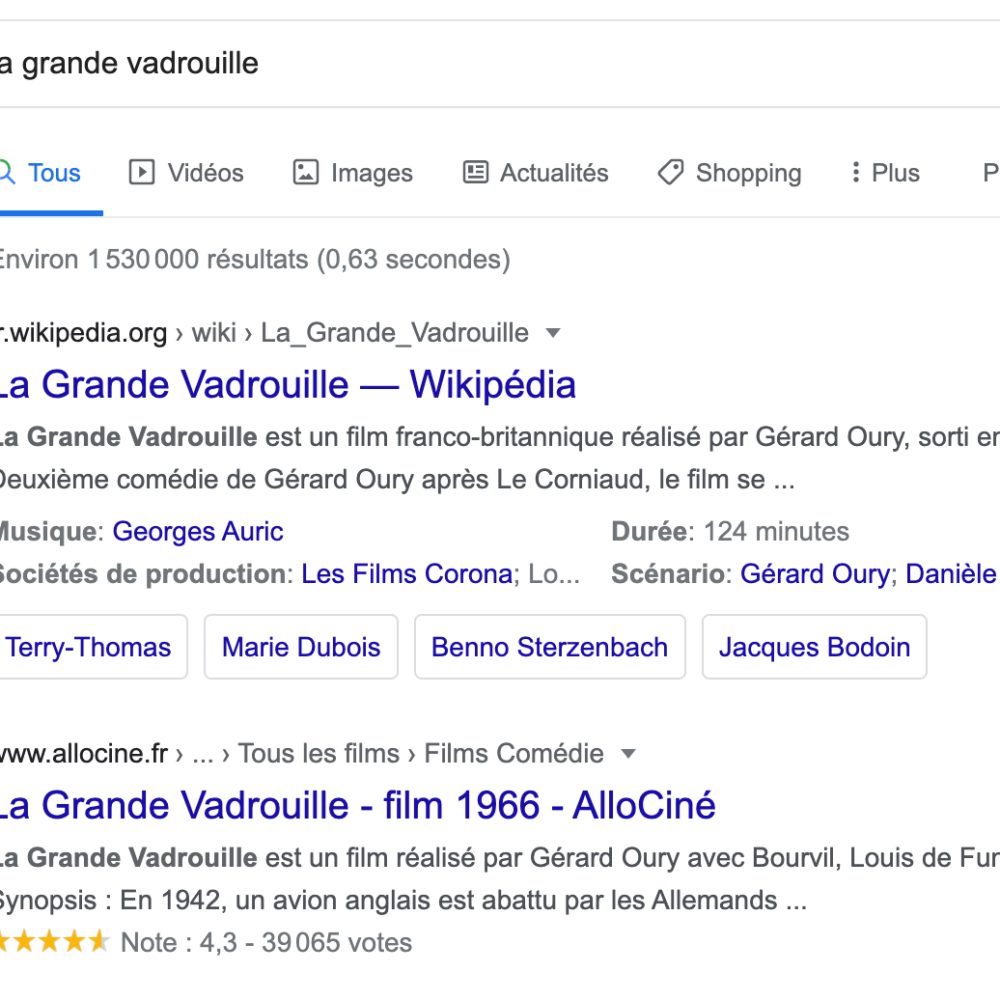Open La Grande Vadrouille — Wikipédia link
This screenshot has height=1000, width=1000.
click(286, 385)
